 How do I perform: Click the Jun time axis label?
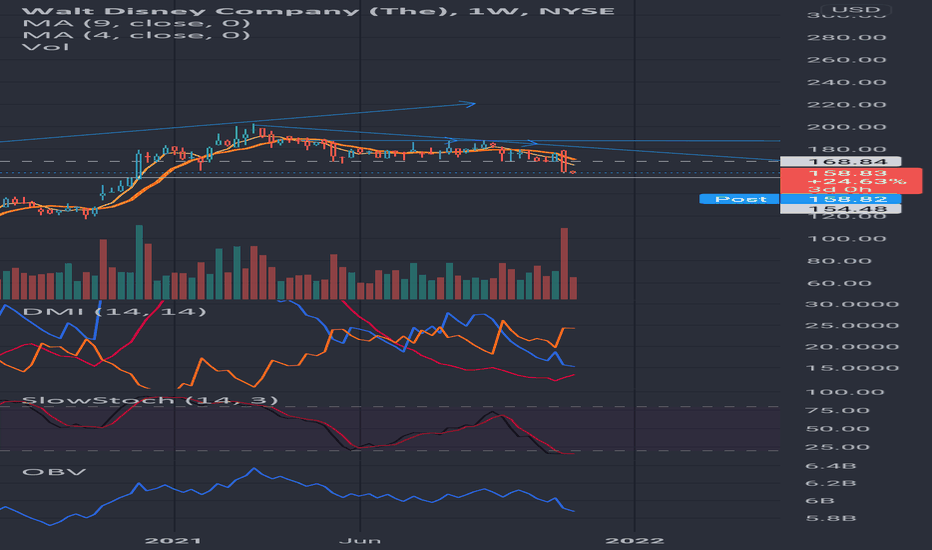tap(360, 541)
